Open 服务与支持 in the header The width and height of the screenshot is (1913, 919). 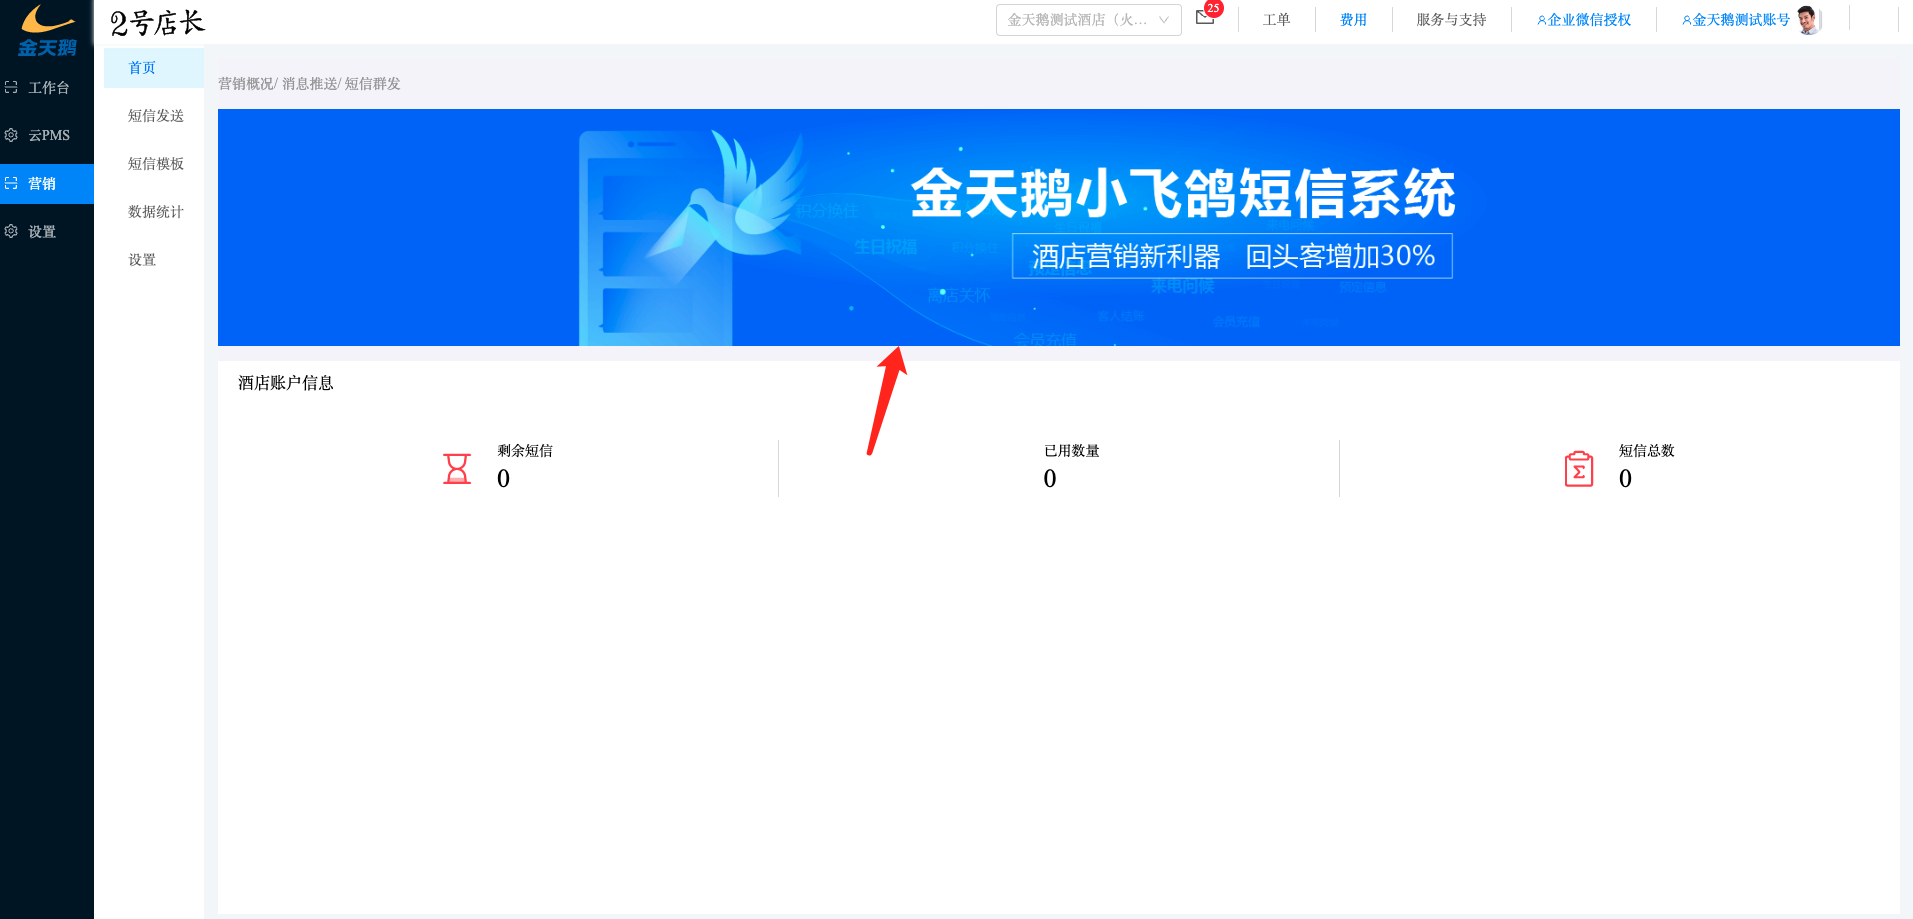(x=1451, y=20)
